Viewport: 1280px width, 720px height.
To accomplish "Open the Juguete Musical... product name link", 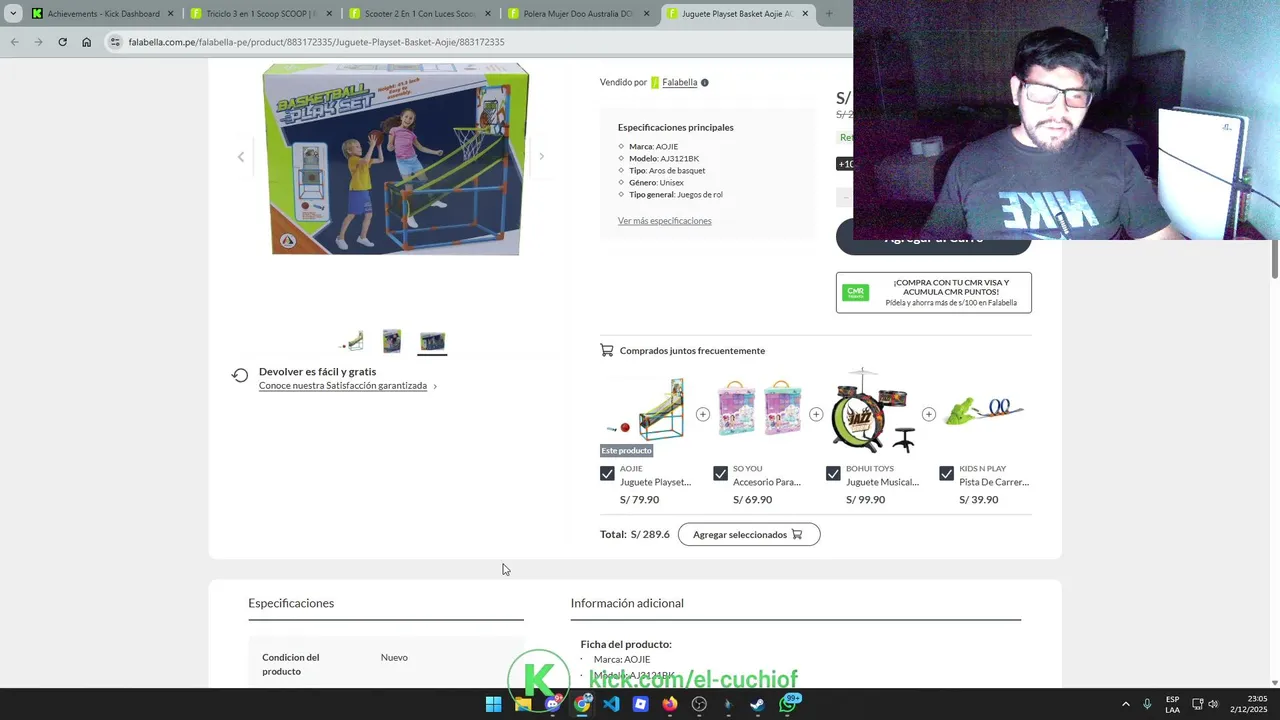I will coord(882,482).
